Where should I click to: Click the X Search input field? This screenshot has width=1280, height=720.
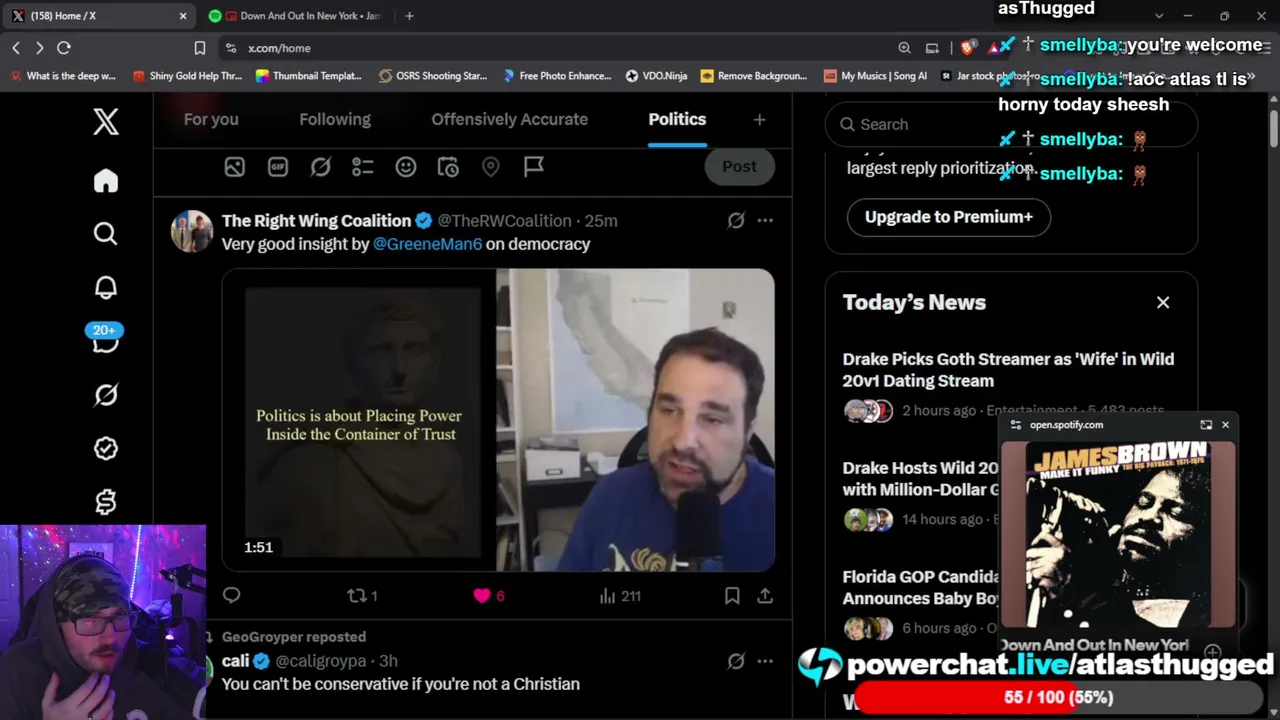(1011, 125)
